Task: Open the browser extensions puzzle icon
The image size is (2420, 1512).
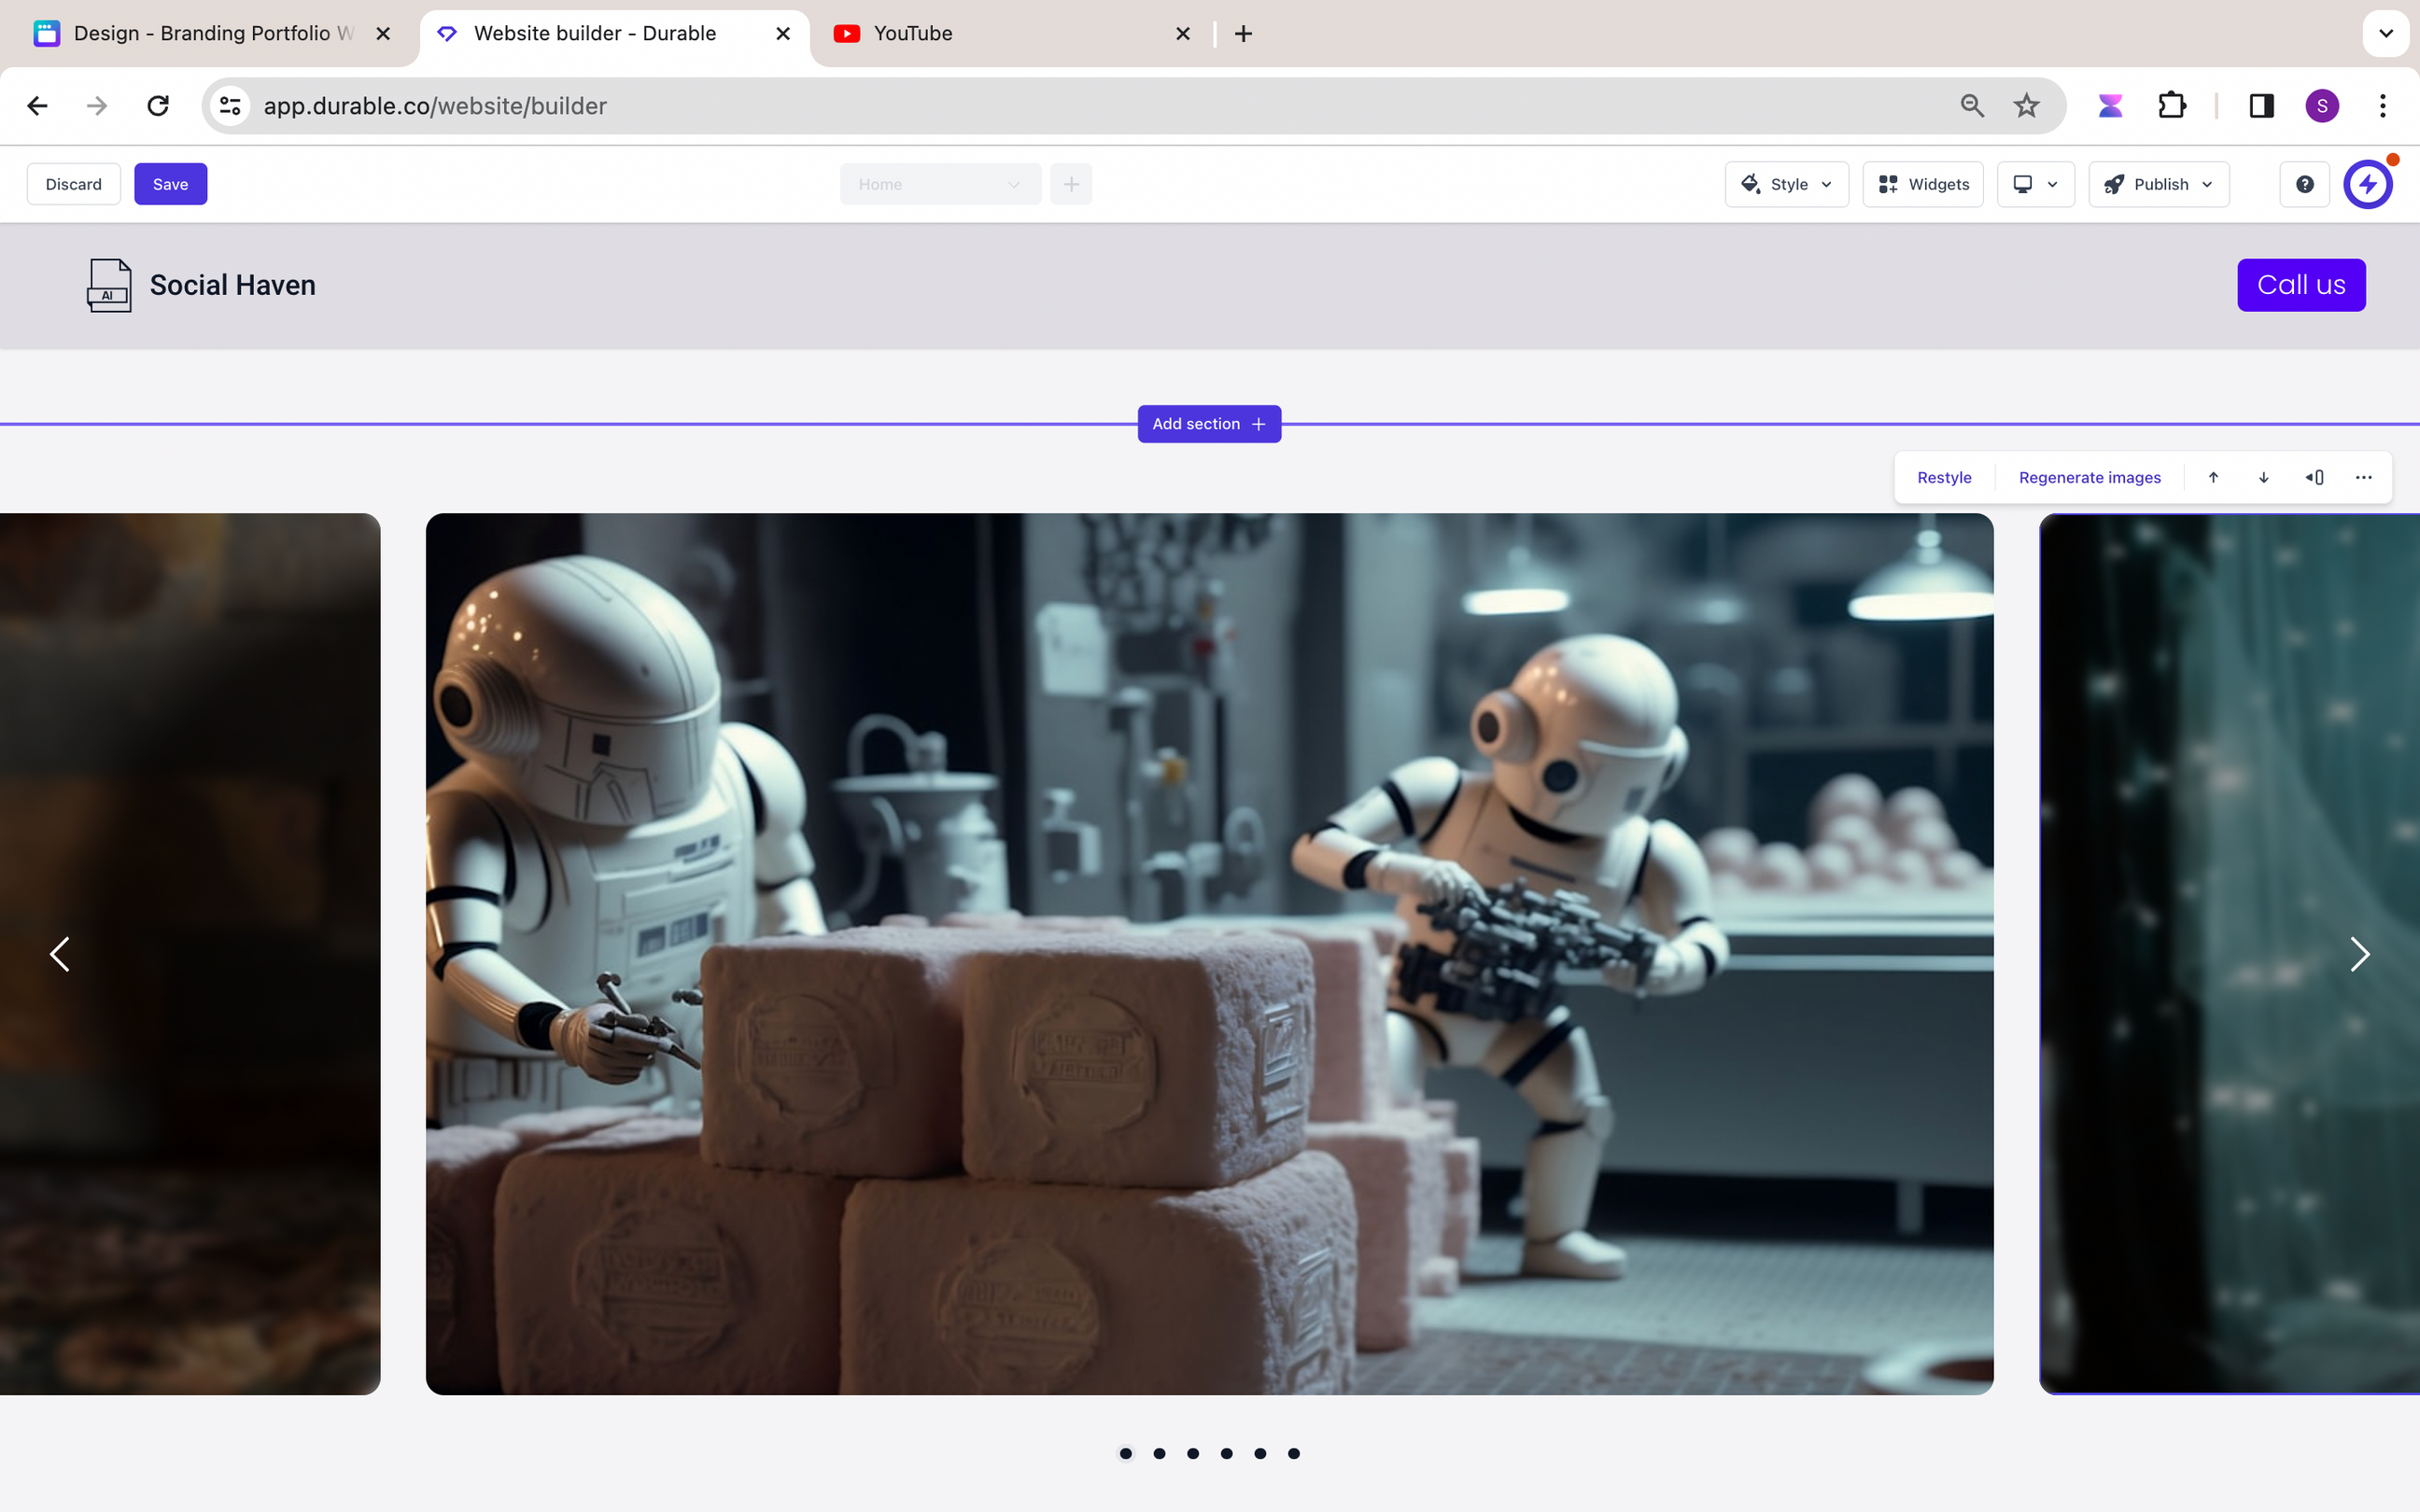Action: [x=2171, y=106]
